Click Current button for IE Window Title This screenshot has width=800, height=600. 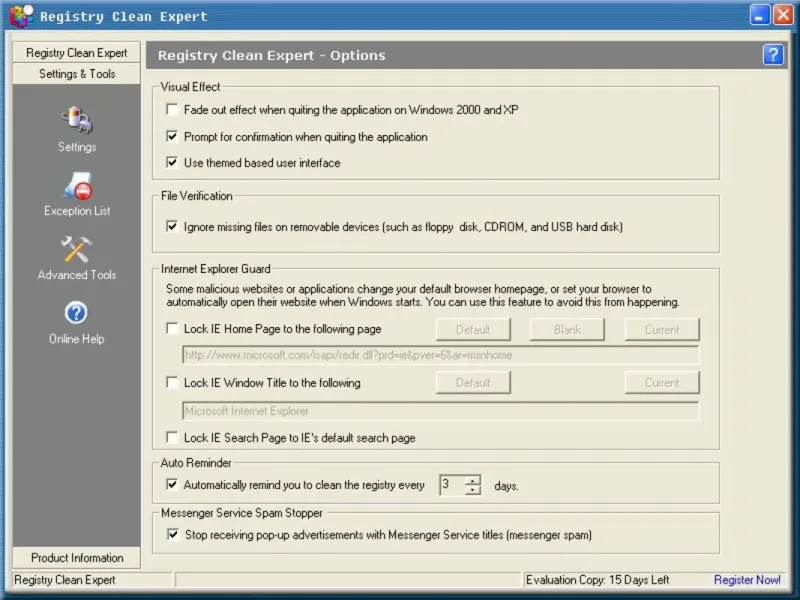pos(662,383)
